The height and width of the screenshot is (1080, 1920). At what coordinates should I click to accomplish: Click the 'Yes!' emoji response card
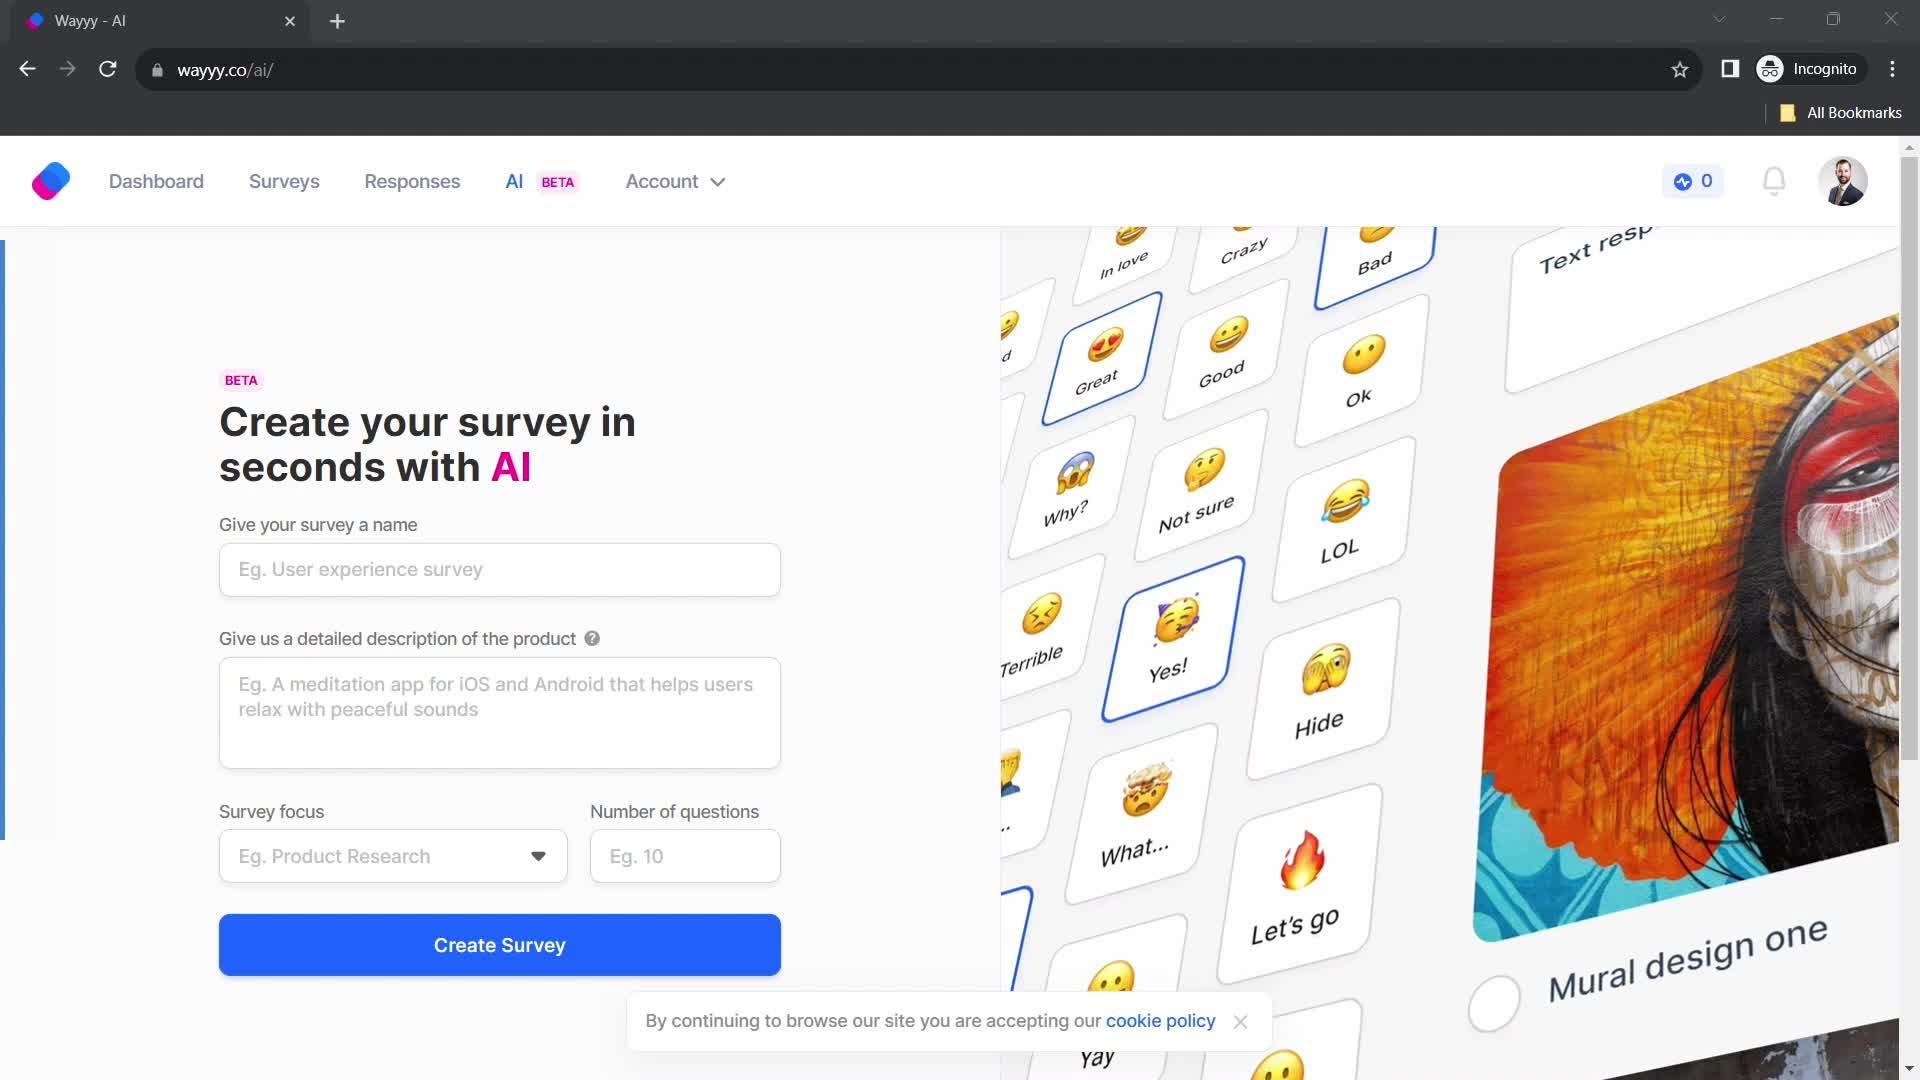[x=1167, y=638]
